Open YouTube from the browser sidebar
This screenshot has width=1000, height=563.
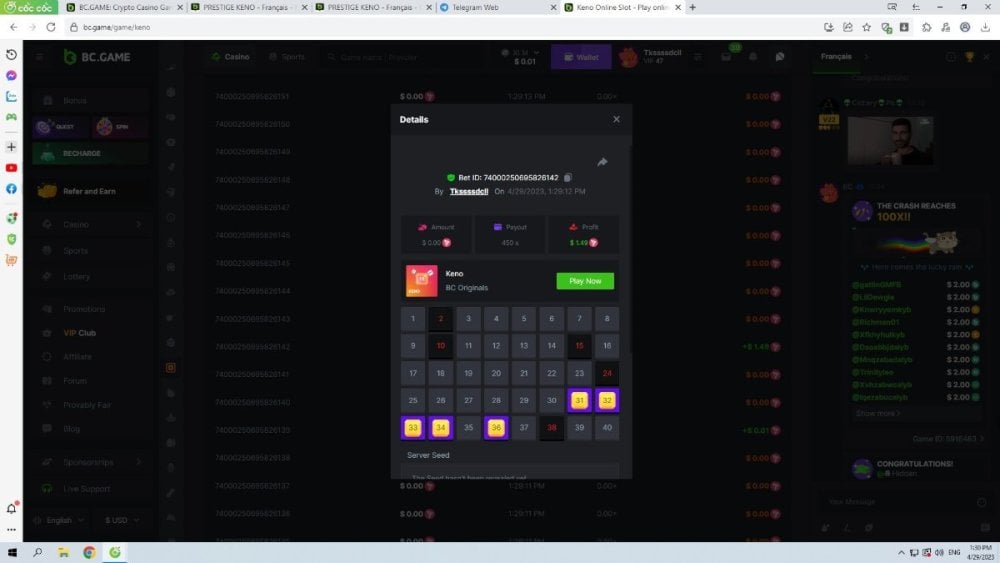[x=11, y=168]
